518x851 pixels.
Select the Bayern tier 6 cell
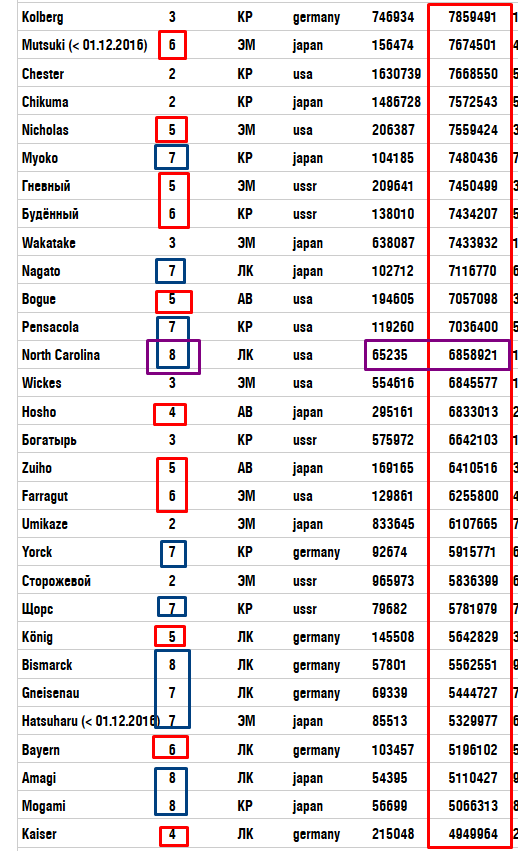[172, 750]
